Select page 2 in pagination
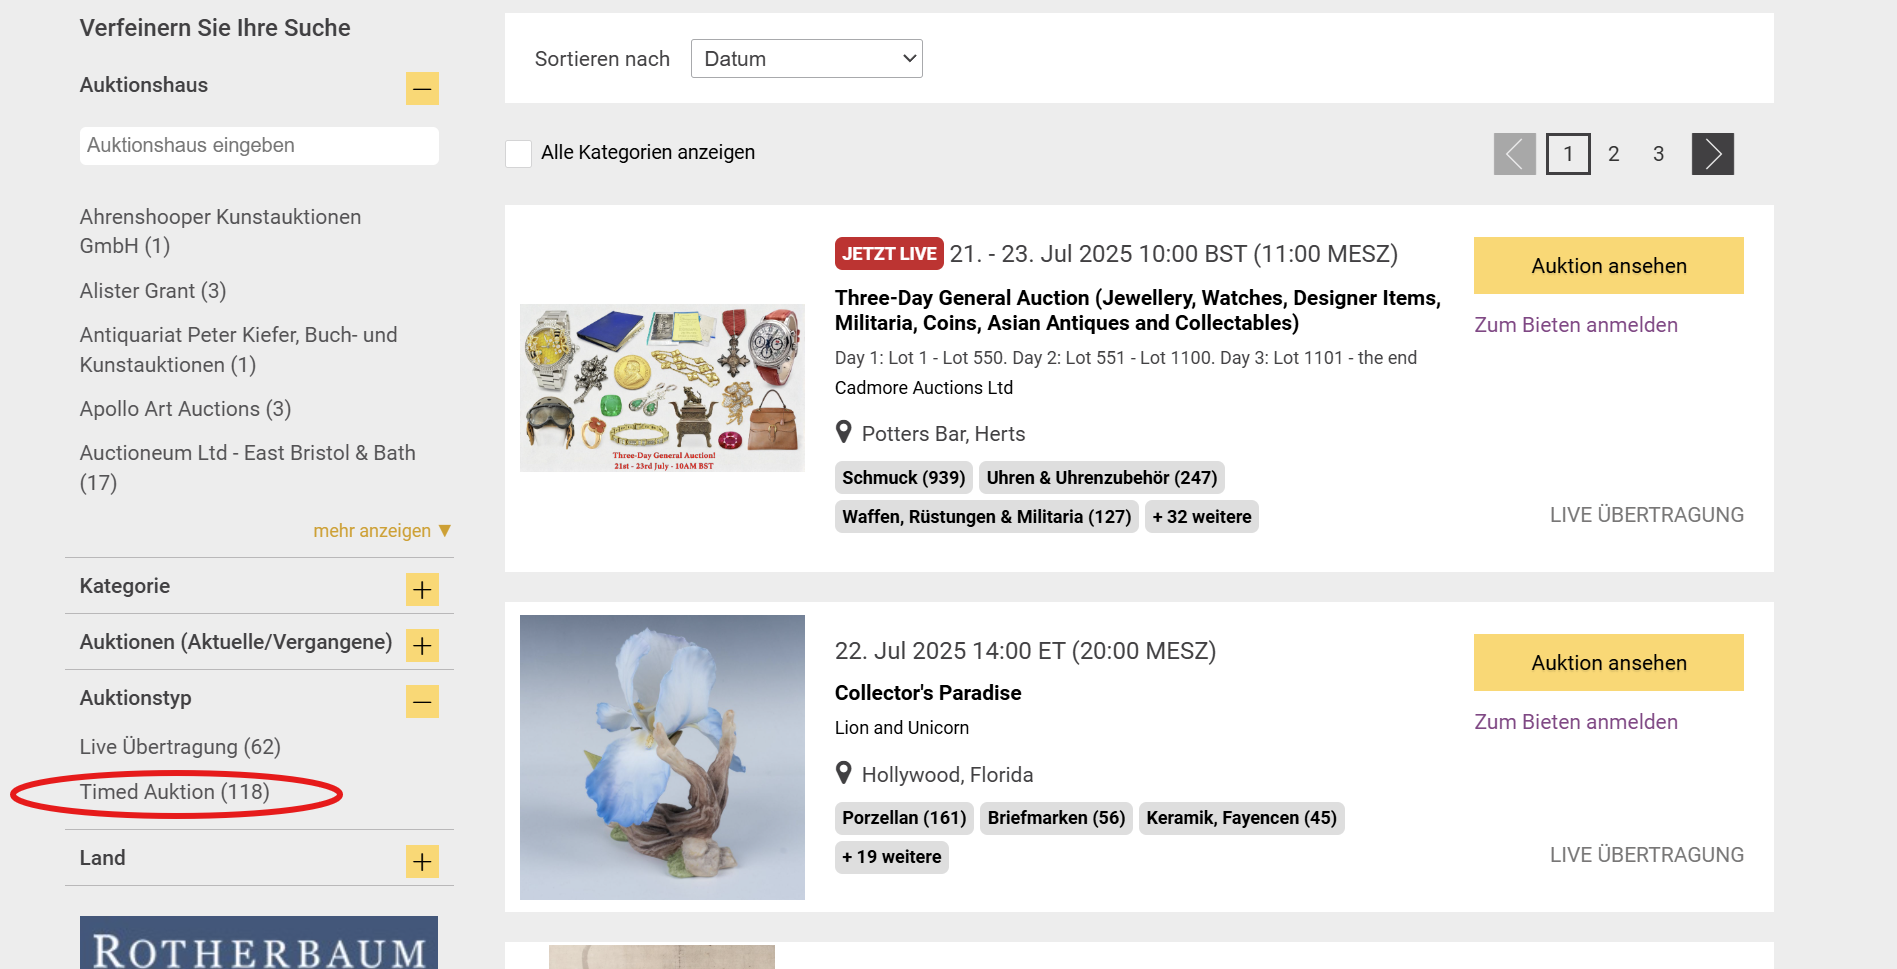1897x969 pixels. point(1613,154)
